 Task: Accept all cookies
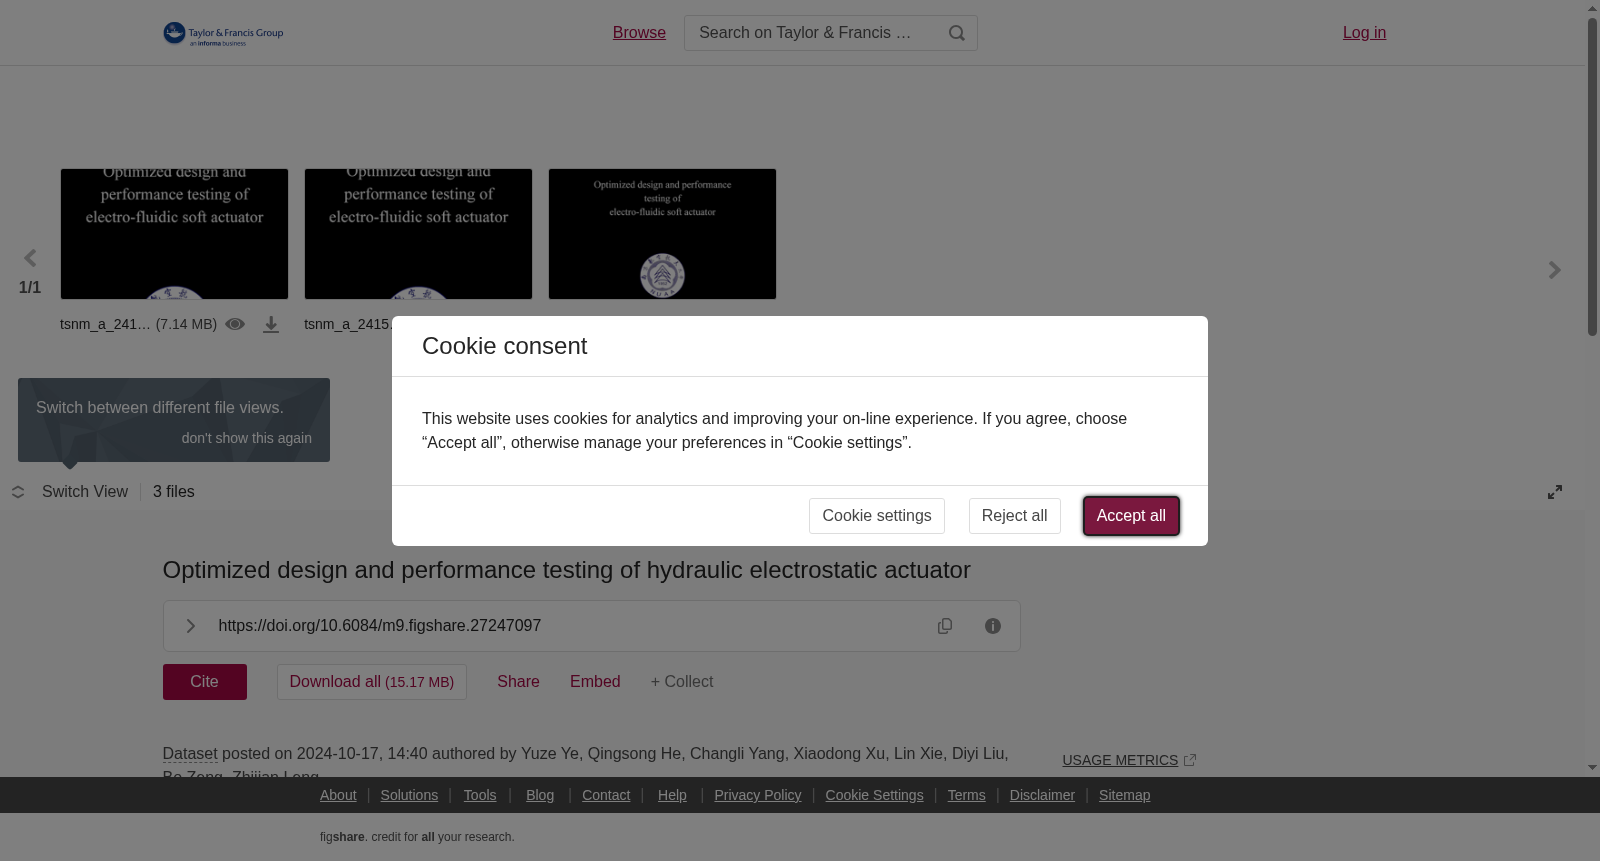click(x=1131, y=516)
